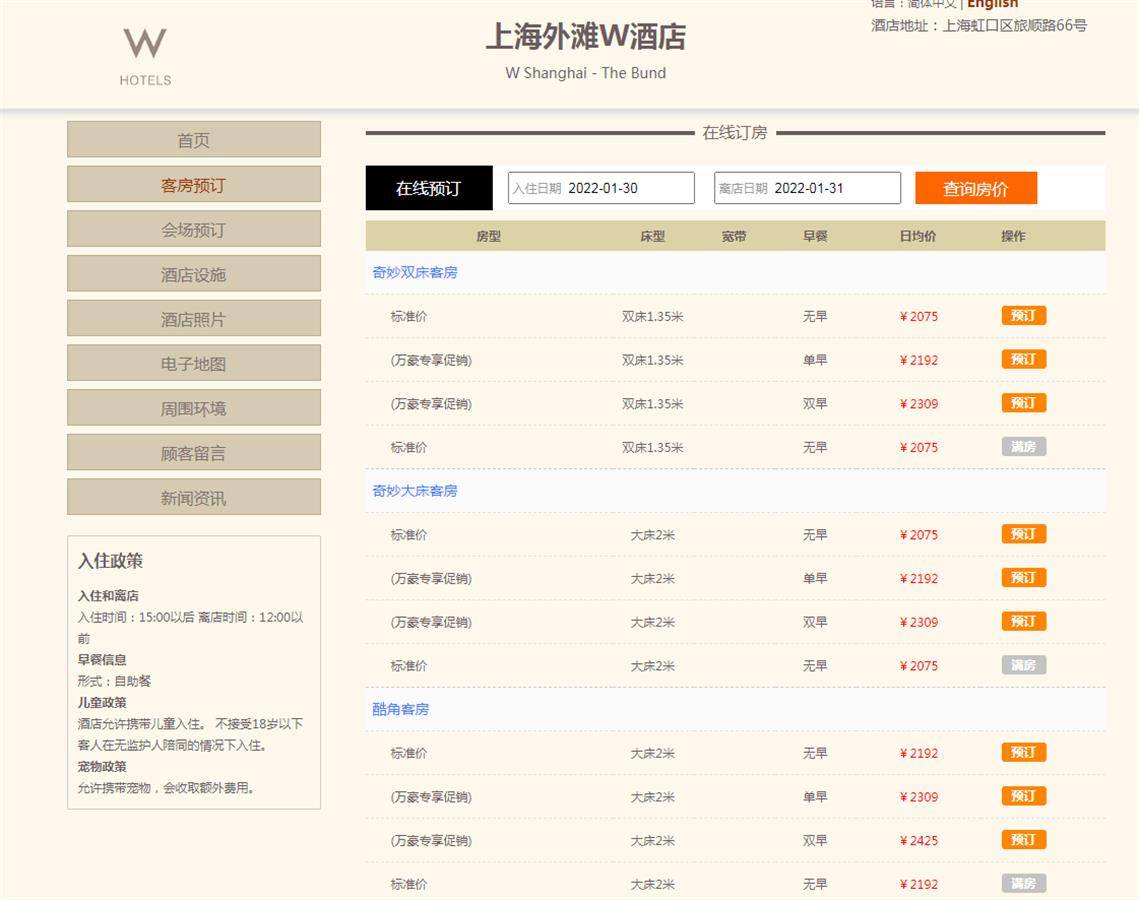Open the 新闻资讯 news page

click(194, 497)
